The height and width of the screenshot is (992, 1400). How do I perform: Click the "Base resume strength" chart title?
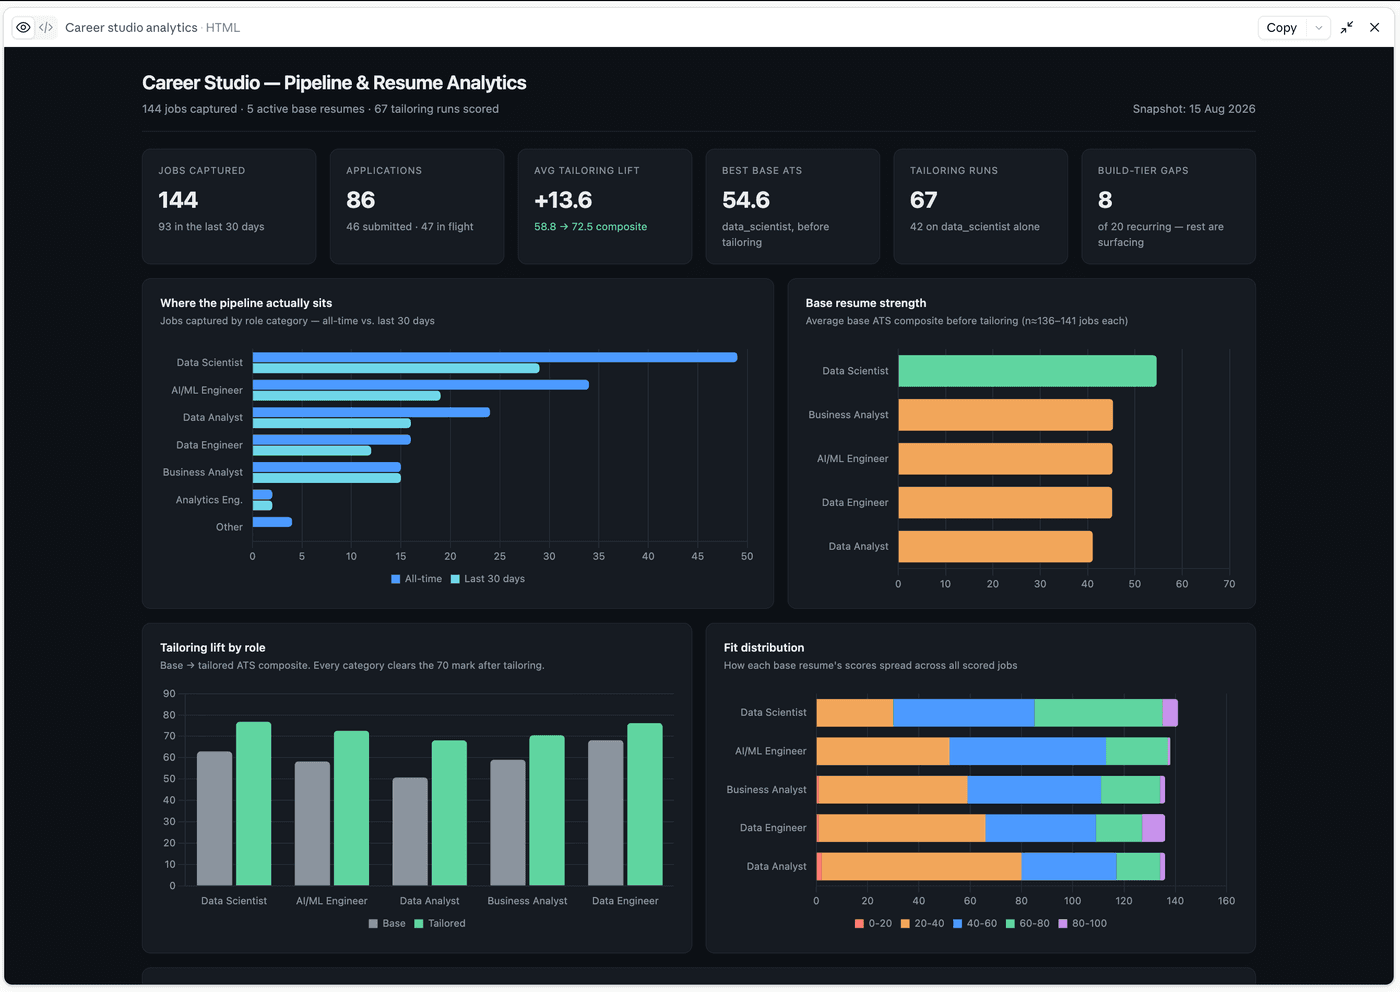click(x=866, y=303)
